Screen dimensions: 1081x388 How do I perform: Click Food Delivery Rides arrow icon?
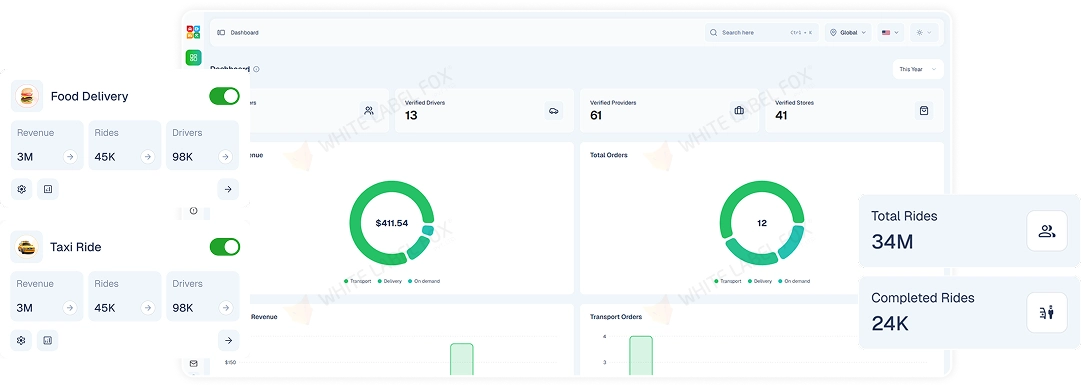point(148,157)
